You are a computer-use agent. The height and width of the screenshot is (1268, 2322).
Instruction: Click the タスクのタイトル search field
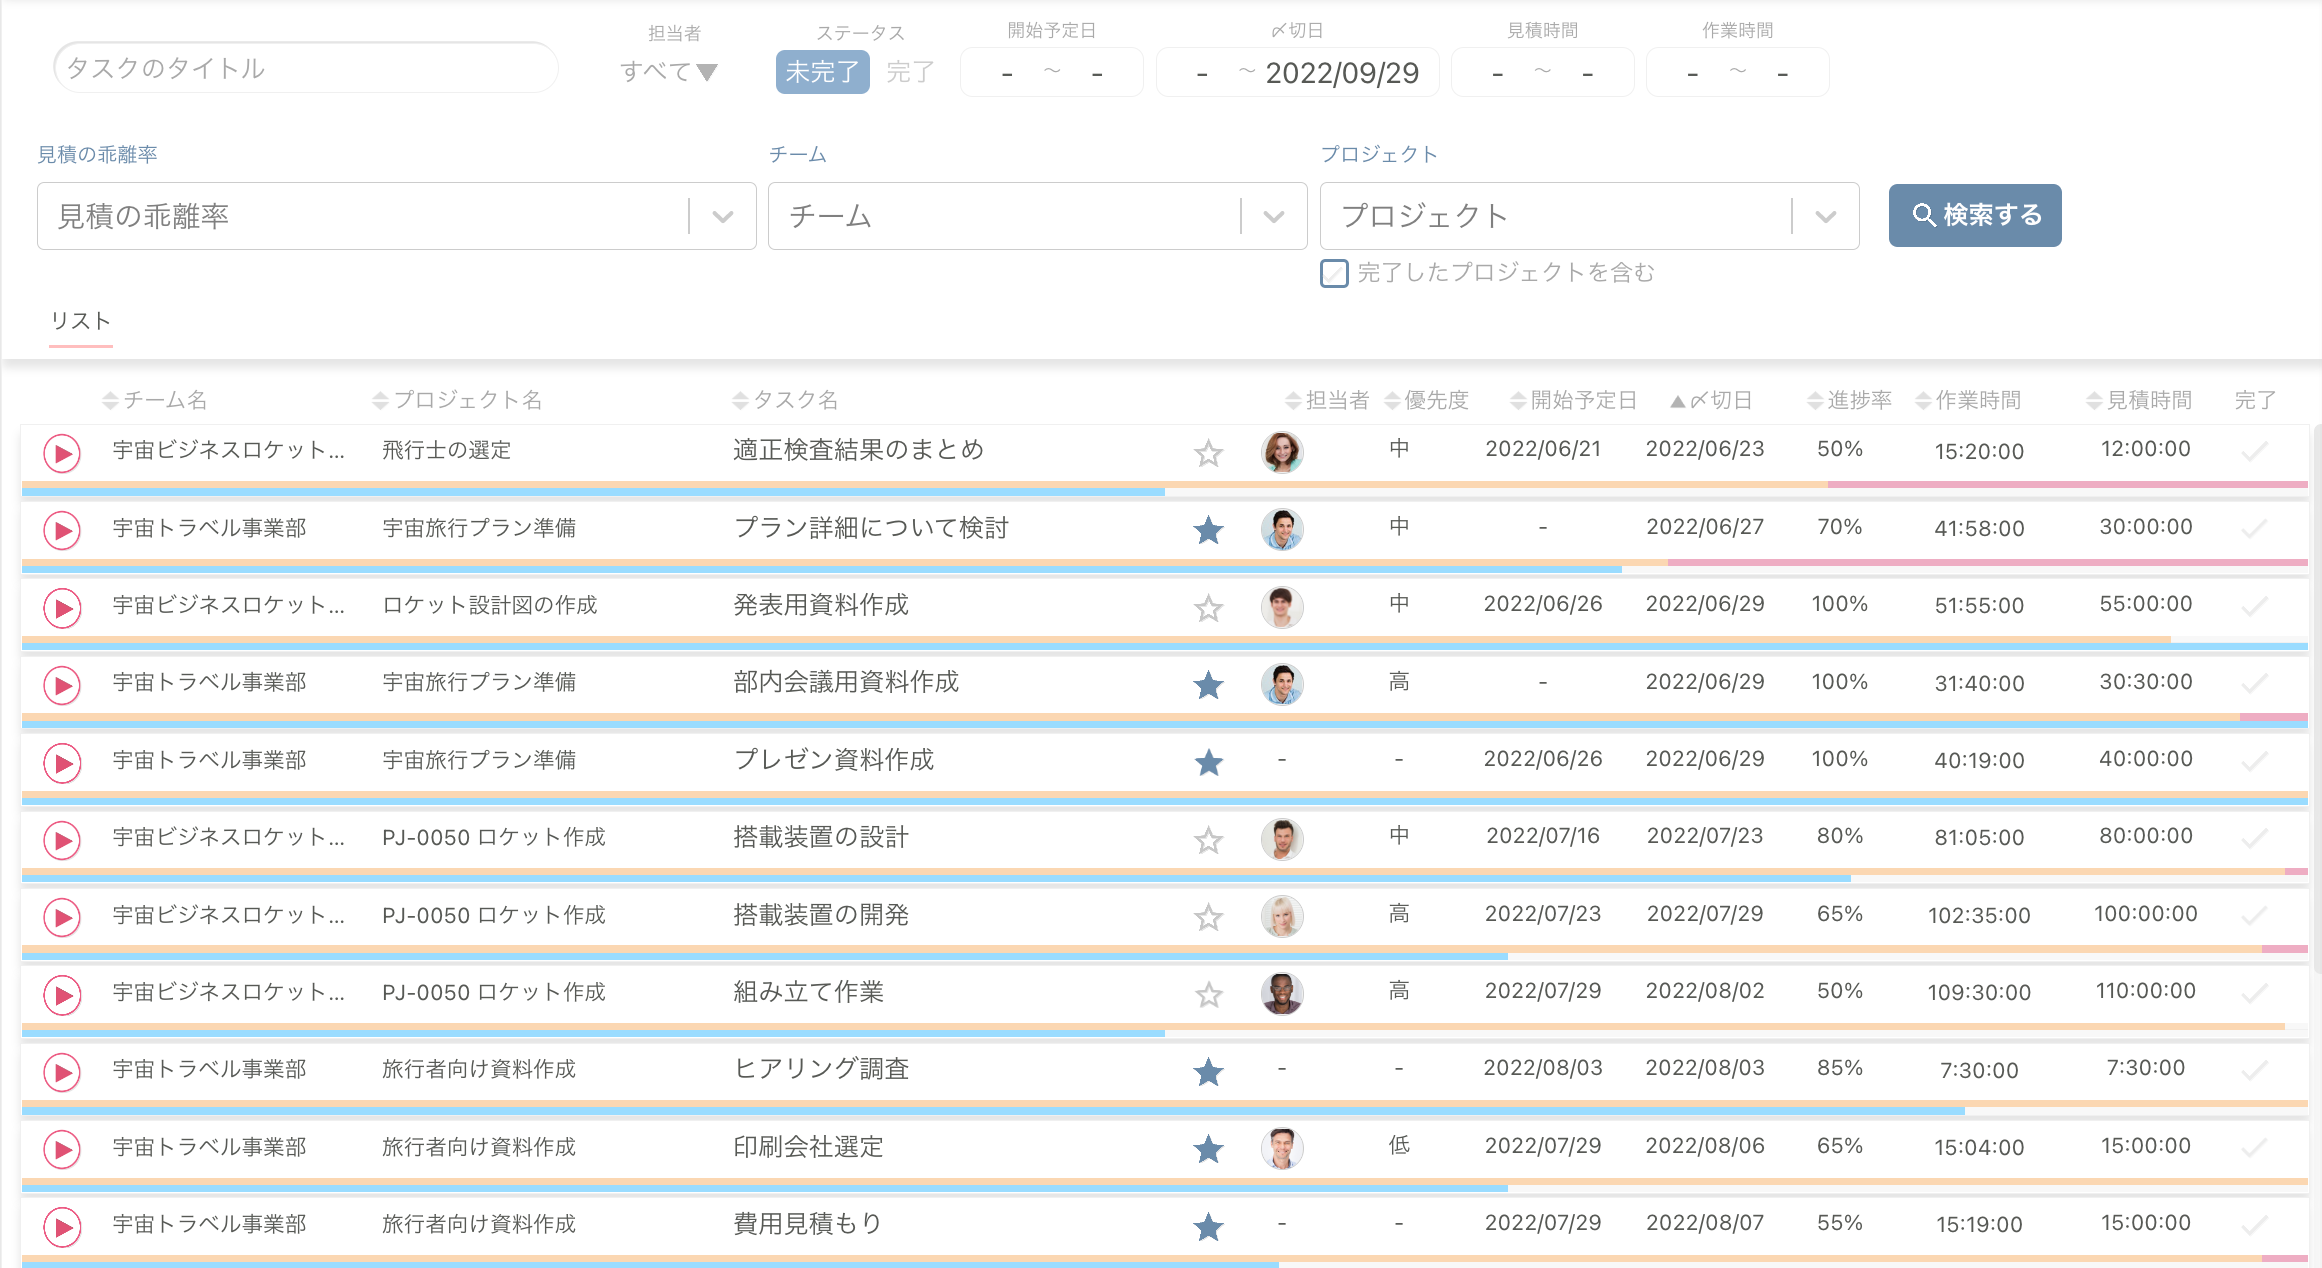pos(305,68)
